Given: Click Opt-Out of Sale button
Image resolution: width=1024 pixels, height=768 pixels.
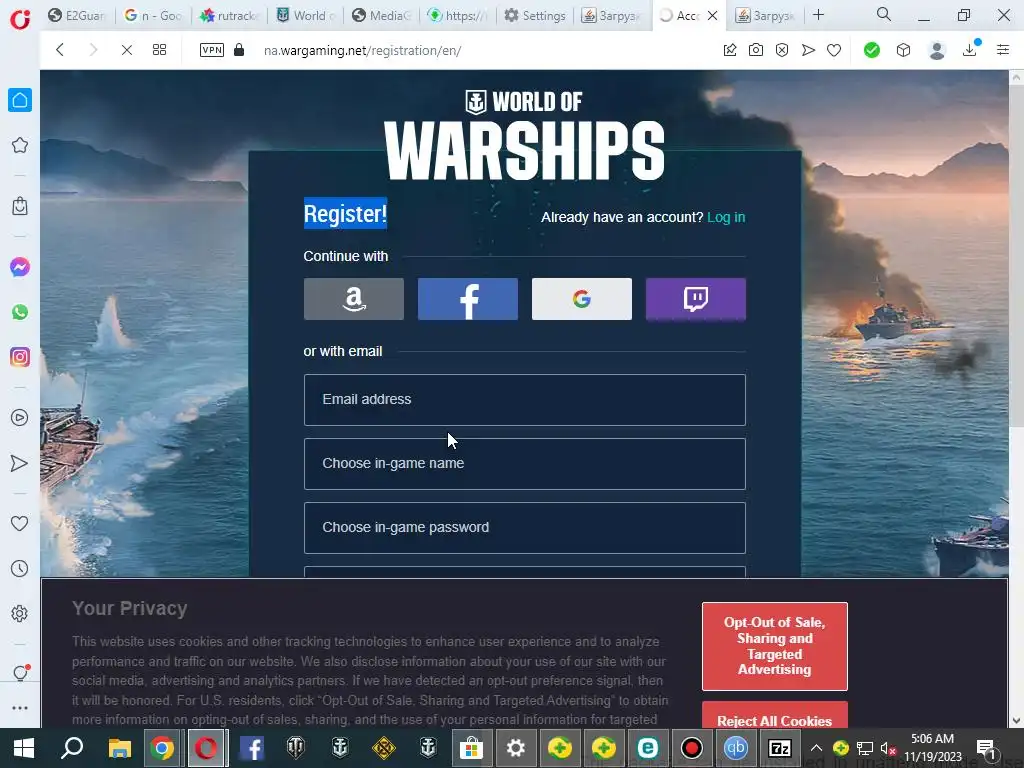Looking at the screenshot, I should click(775, 646).
